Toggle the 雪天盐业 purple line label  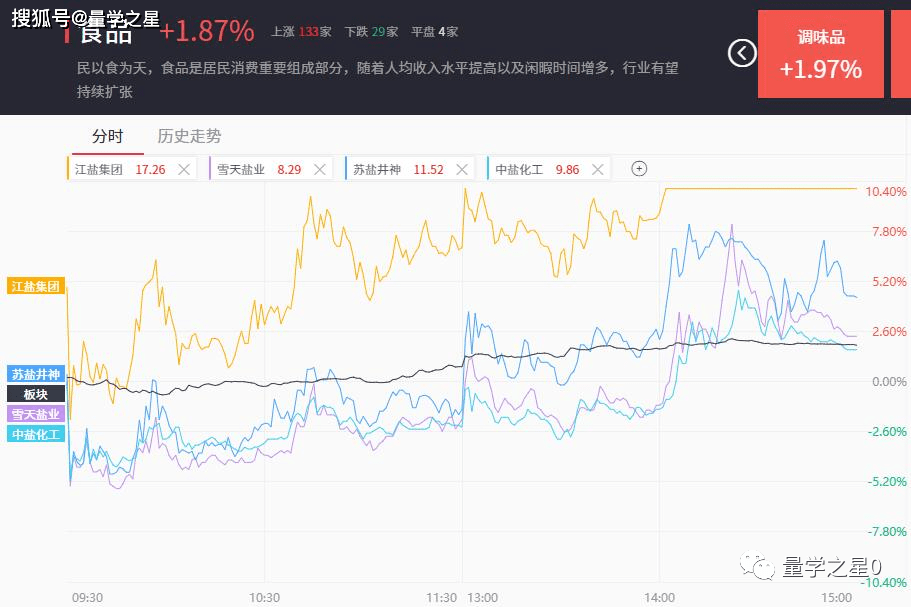click(36, 414)
